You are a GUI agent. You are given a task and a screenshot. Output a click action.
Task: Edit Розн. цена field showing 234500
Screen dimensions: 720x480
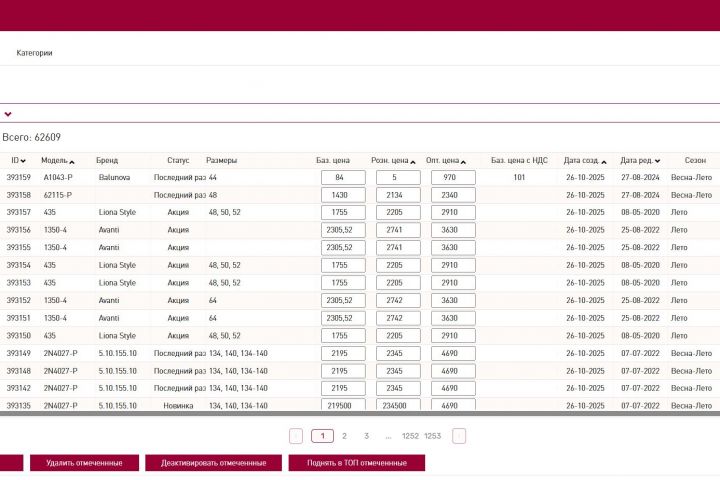[398, 405]
